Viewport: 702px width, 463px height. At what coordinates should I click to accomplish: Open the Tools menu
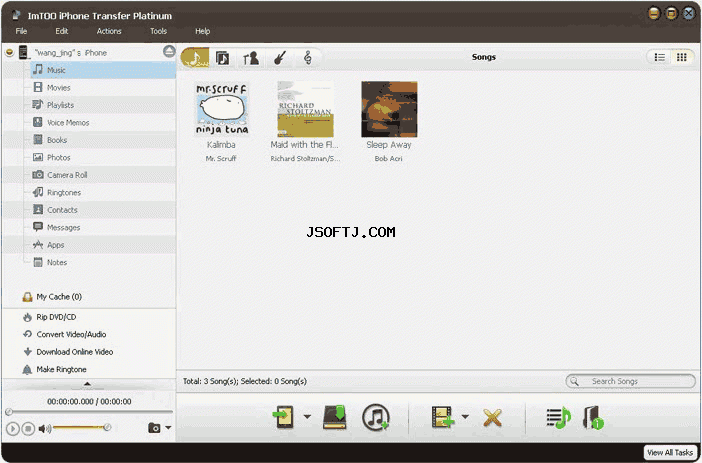tap(158, 31)
